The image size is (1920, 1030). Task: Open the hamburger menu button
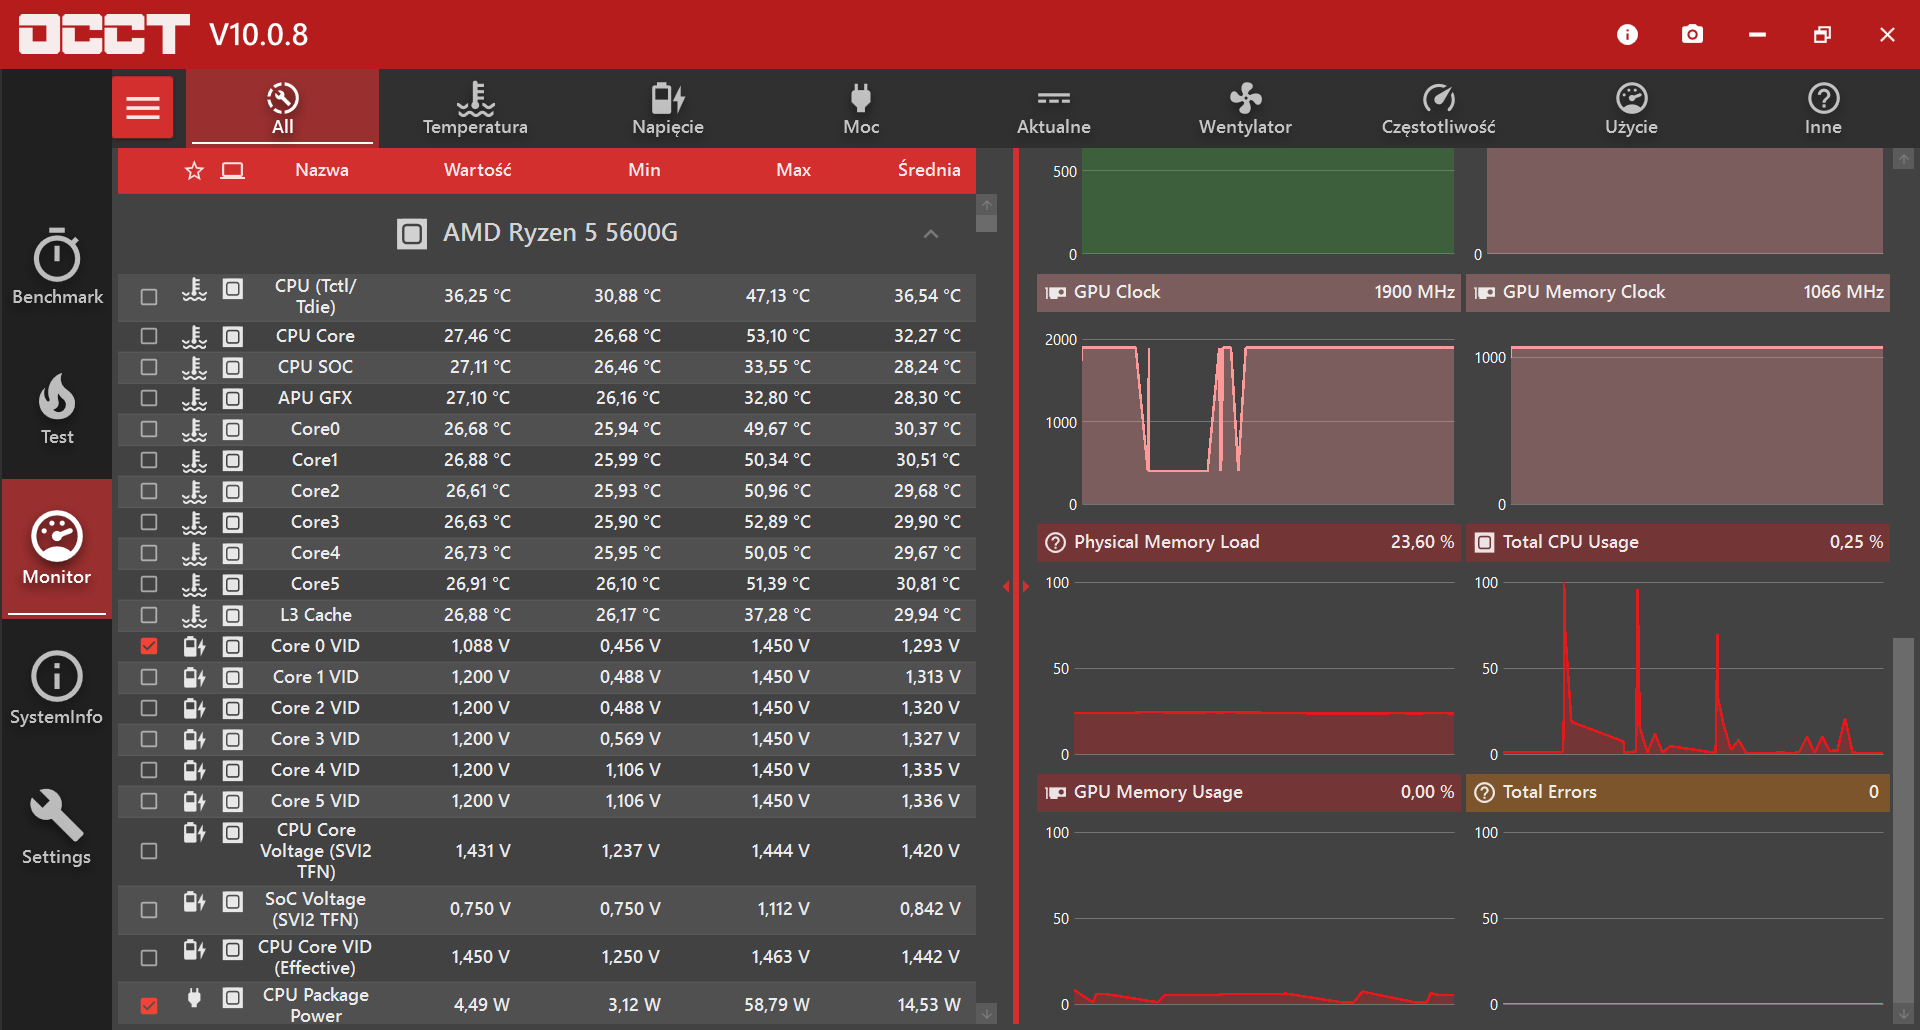coord(142,107)
